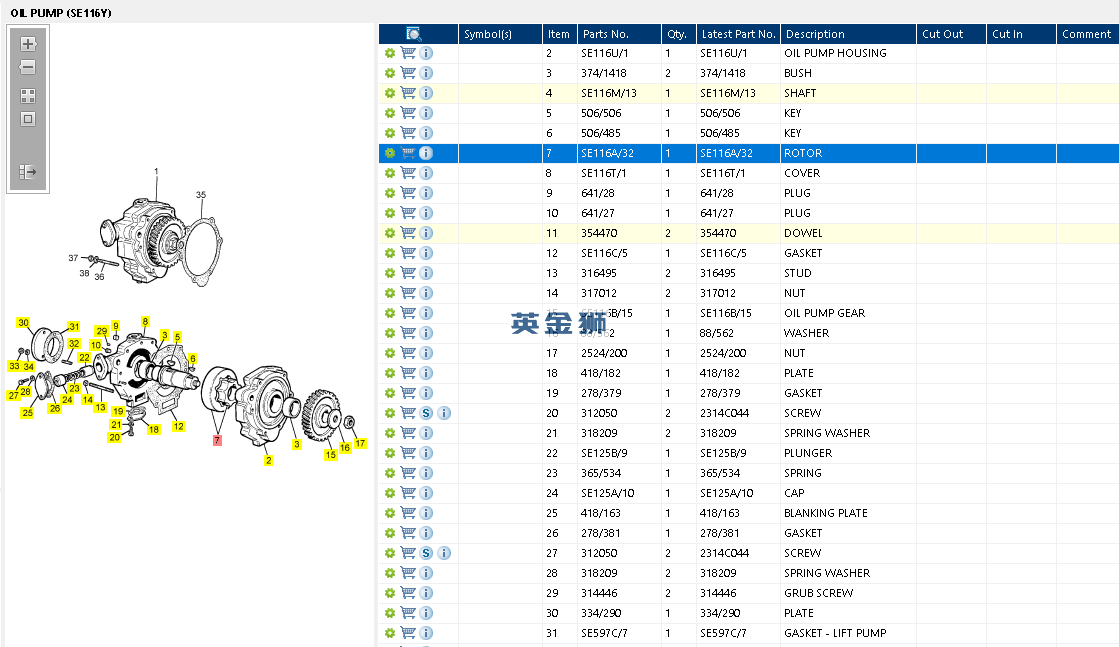Show info for DOWEL 354470

point(426,233)
